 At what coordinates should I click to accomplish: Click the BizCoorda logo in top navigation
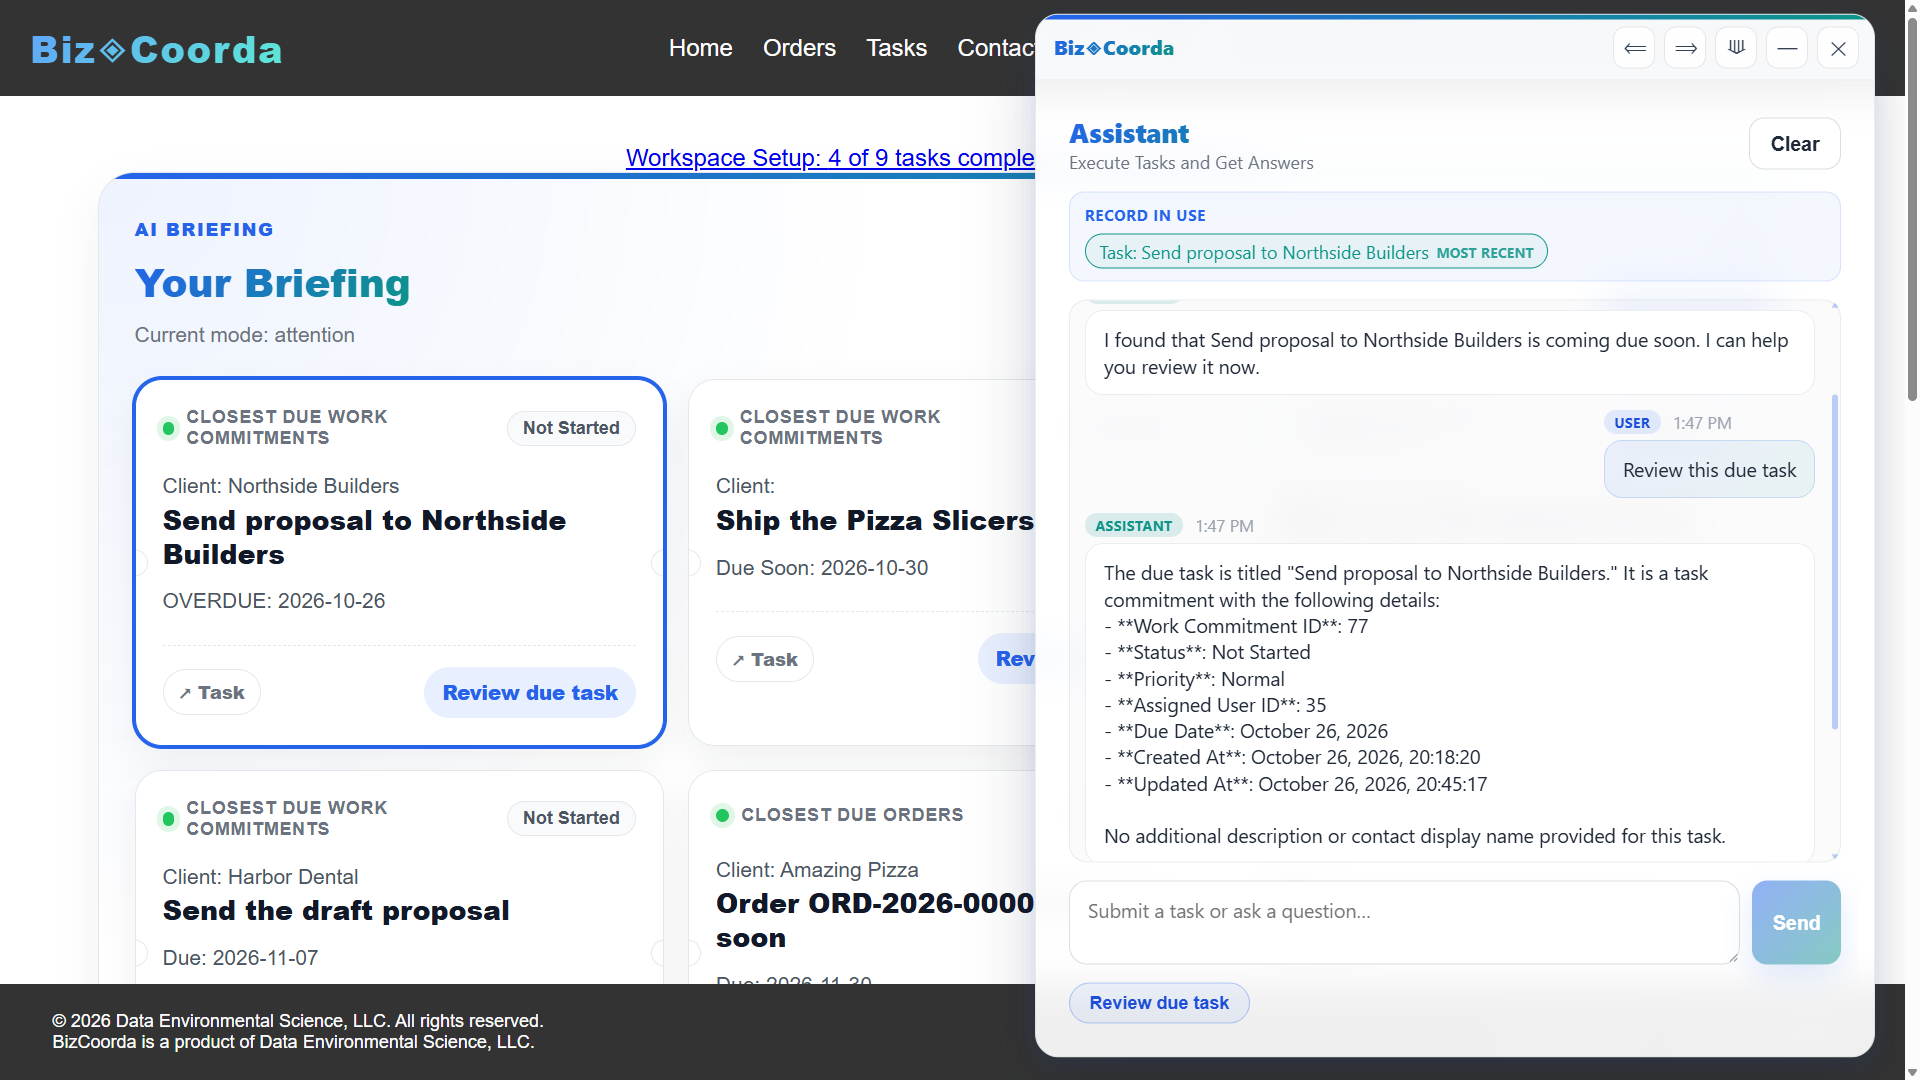click(x=157, y=49)
